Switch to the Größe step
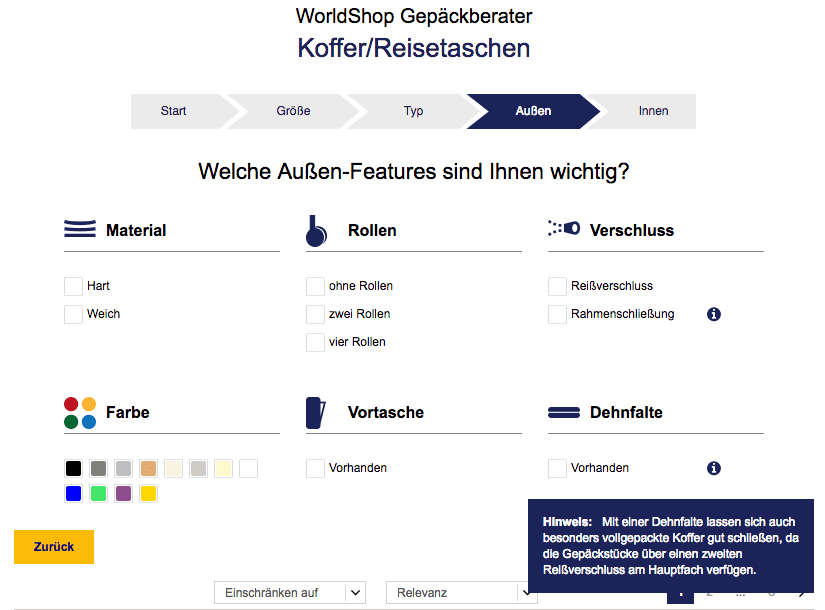 pyautogui.click(x=293, y=111)
